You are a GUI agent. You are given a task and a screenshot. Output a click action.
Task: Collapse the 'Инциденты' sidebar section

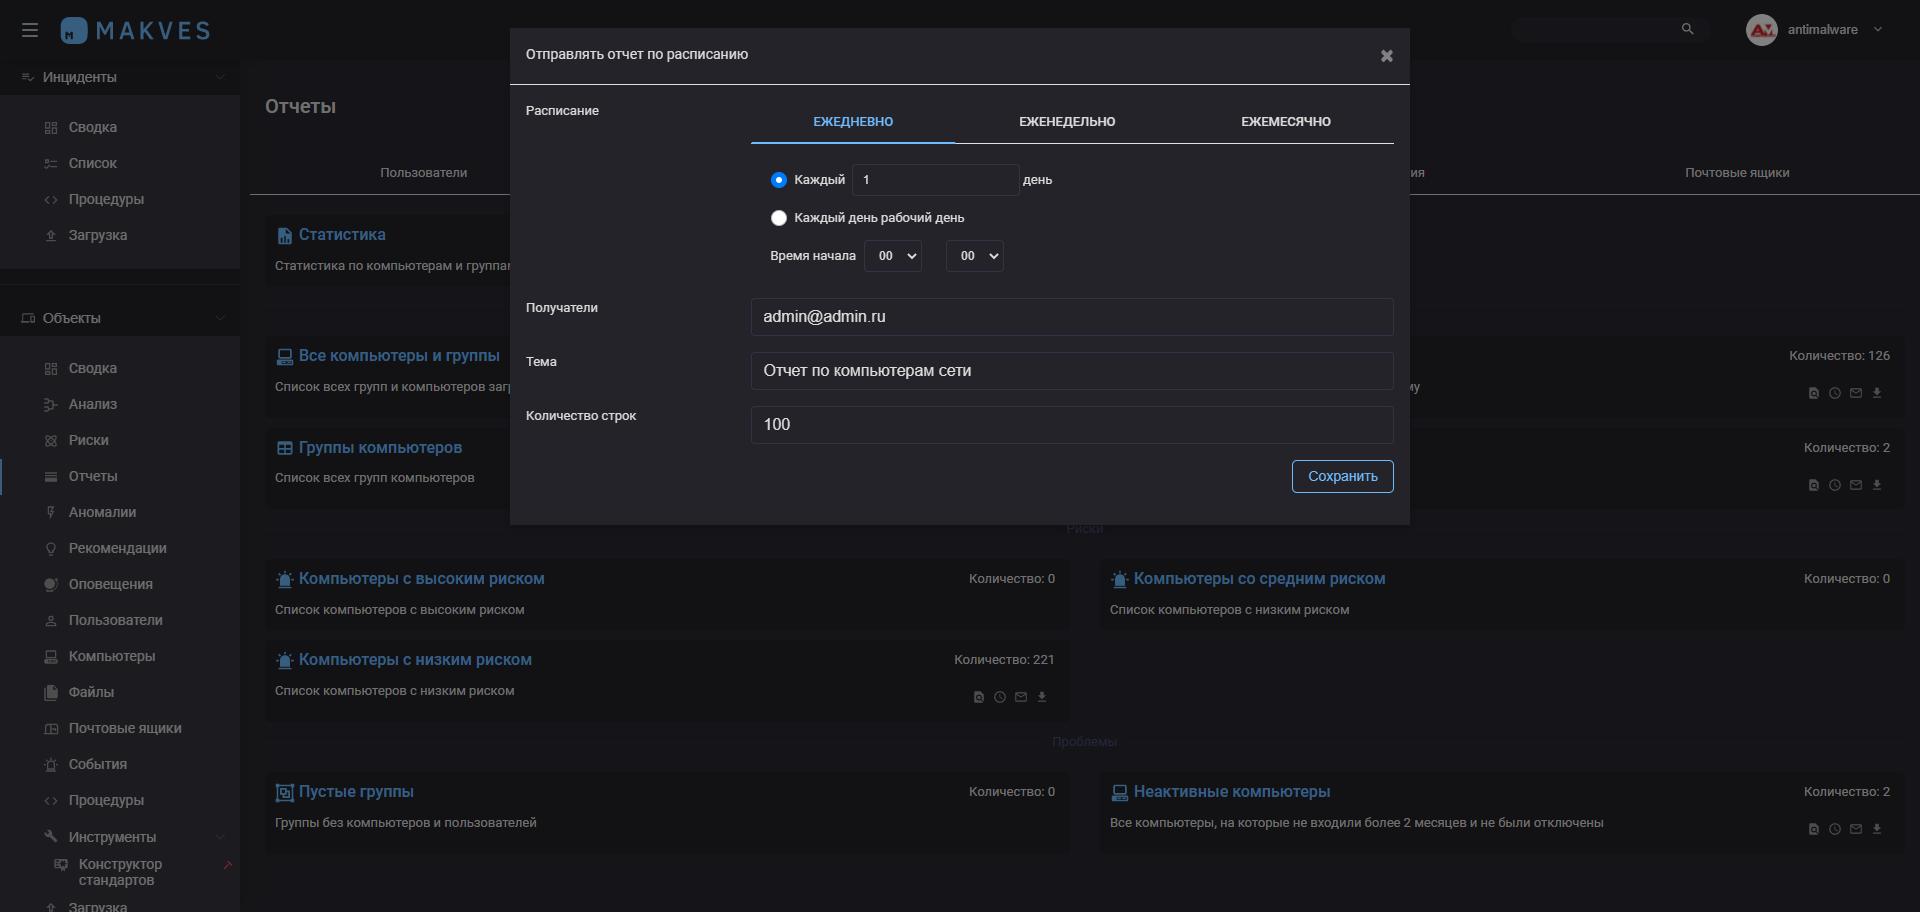coord(220,77)
